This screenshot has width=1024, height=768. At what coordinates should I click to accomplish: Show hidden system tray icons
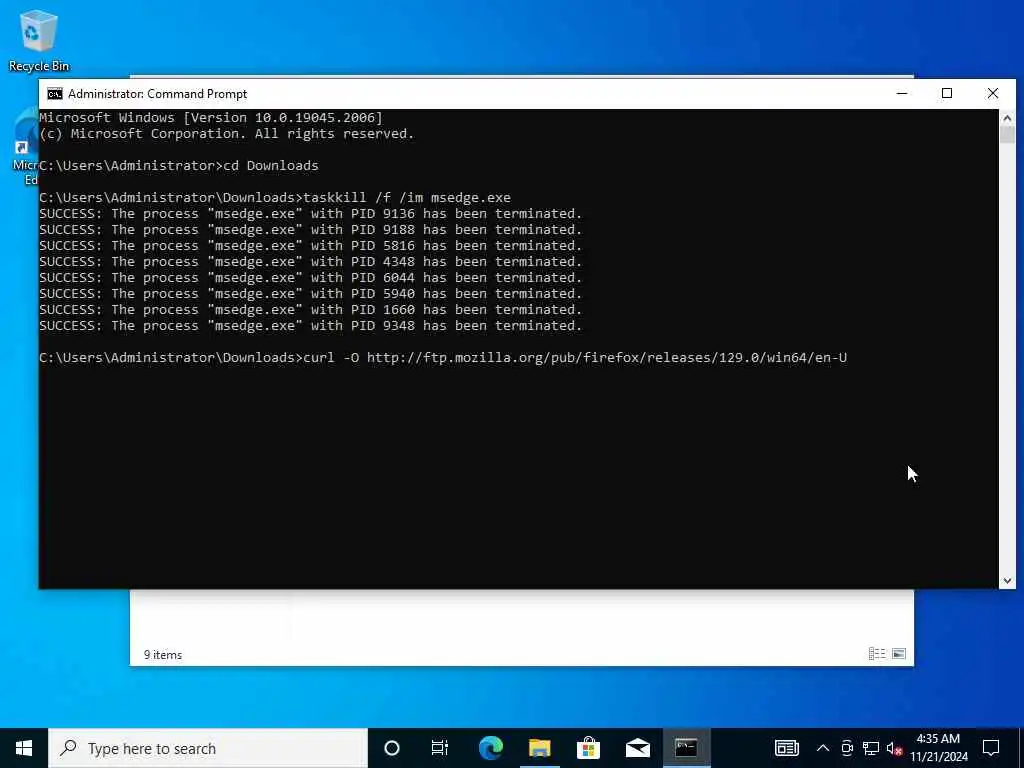tap(823, 748)
